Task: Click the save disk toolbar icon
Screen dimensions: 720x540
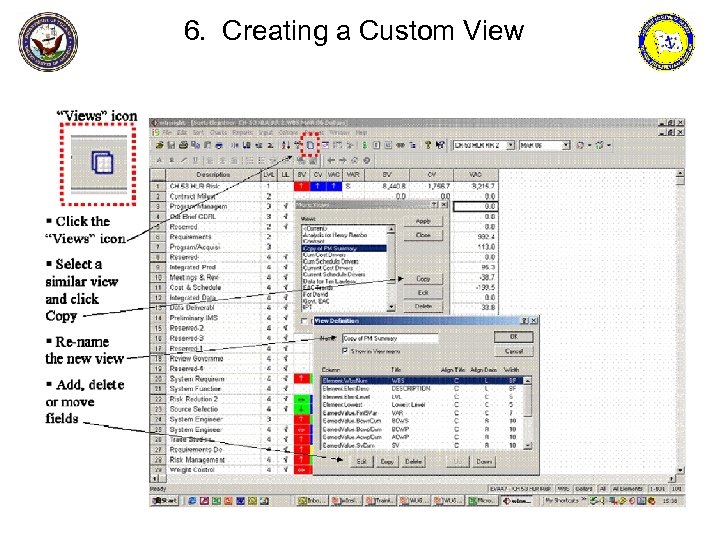Action: pyautogui.click(x=171, y=145)
